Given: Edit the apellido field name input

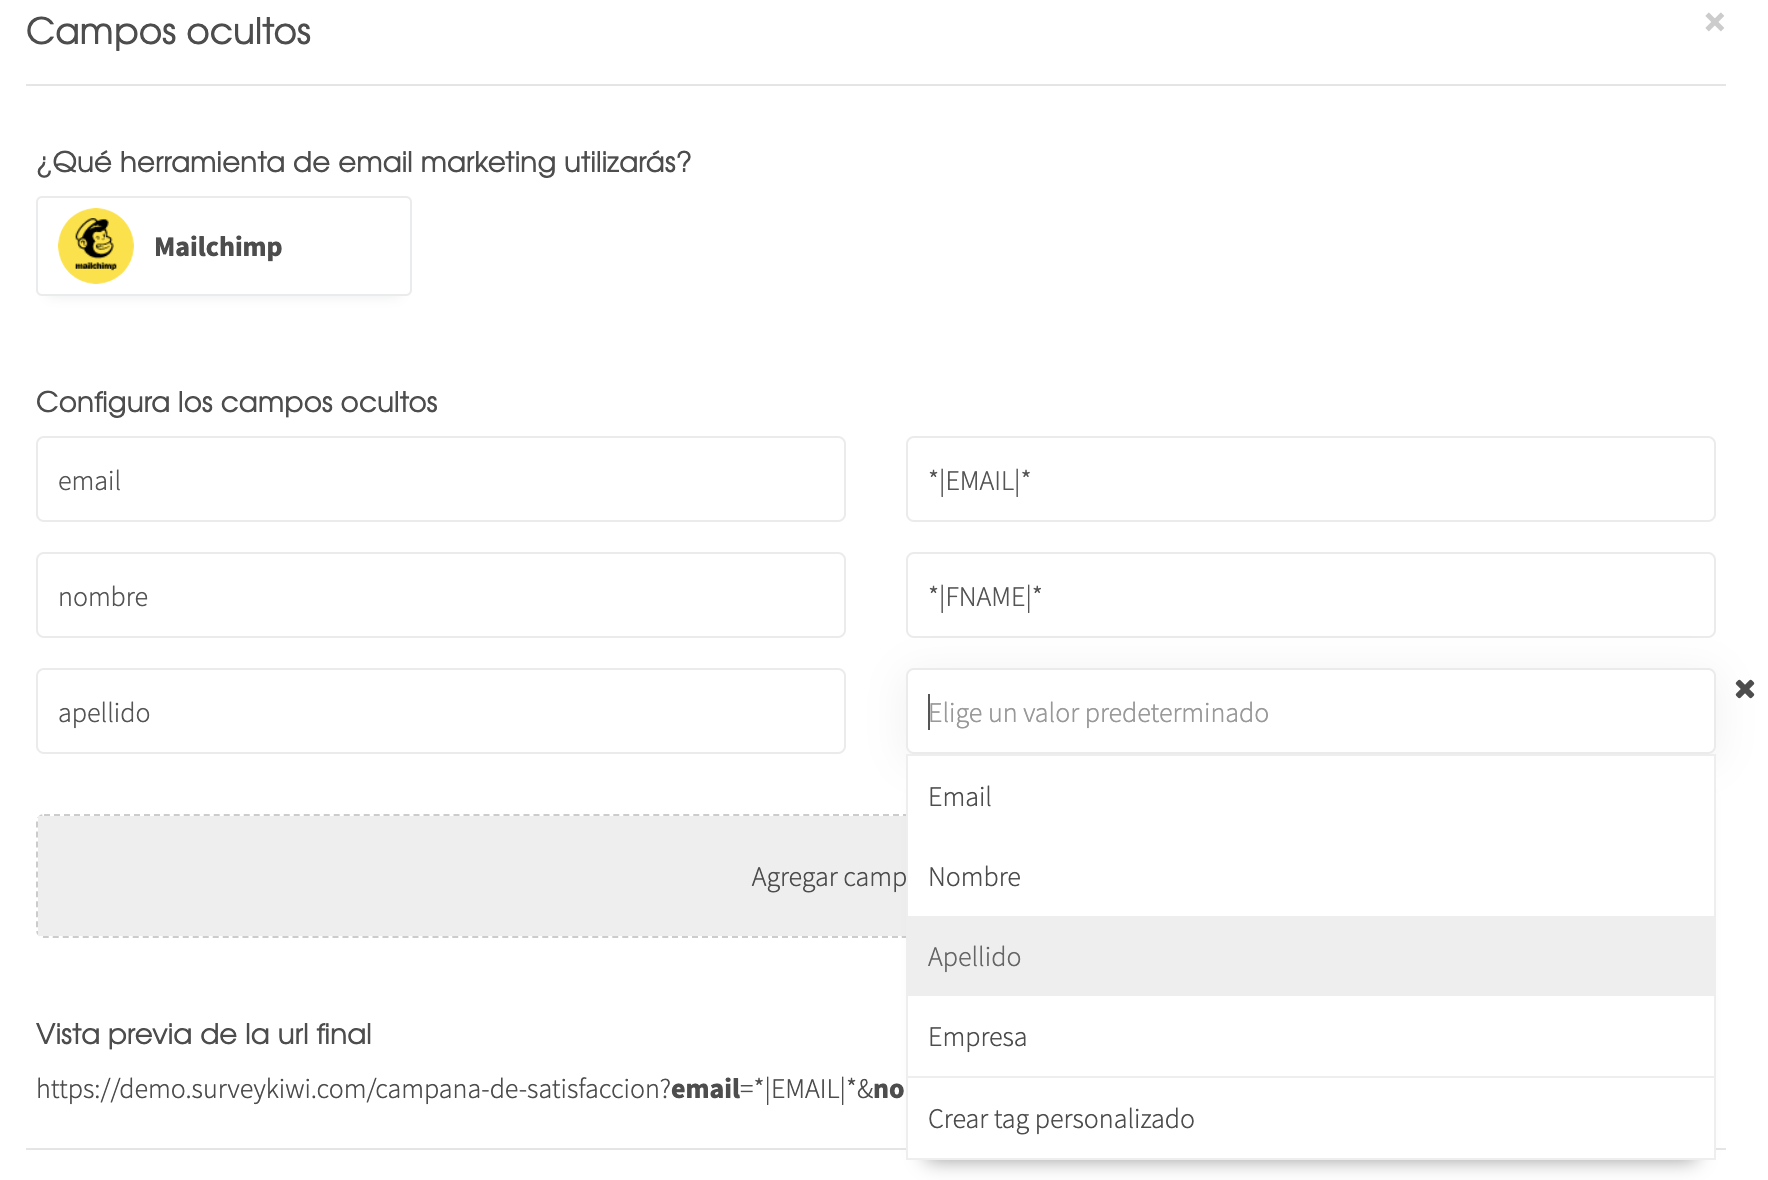Looking at the screenshot, I should pos(441,711).
